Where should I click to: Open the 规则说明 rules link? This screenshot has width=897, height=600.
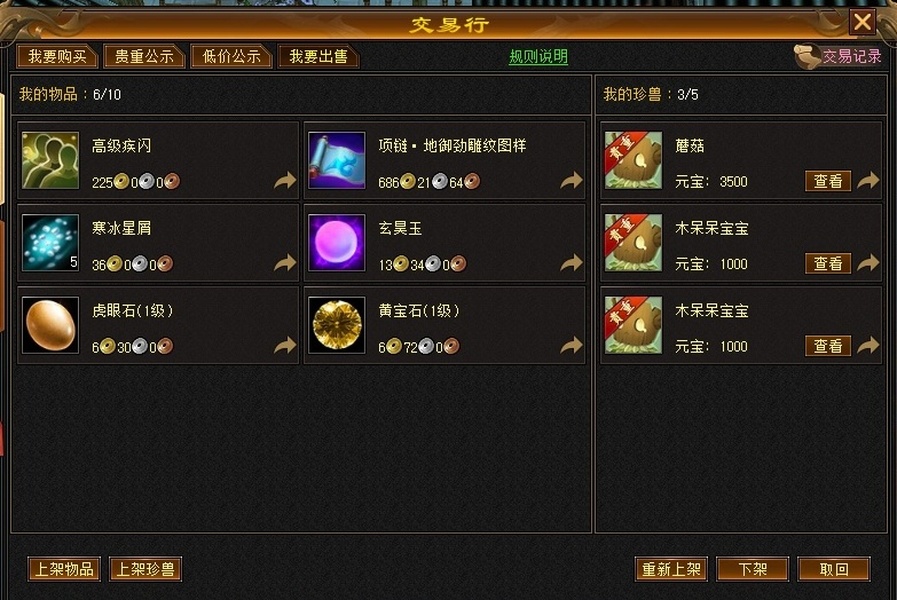point(538,57)
